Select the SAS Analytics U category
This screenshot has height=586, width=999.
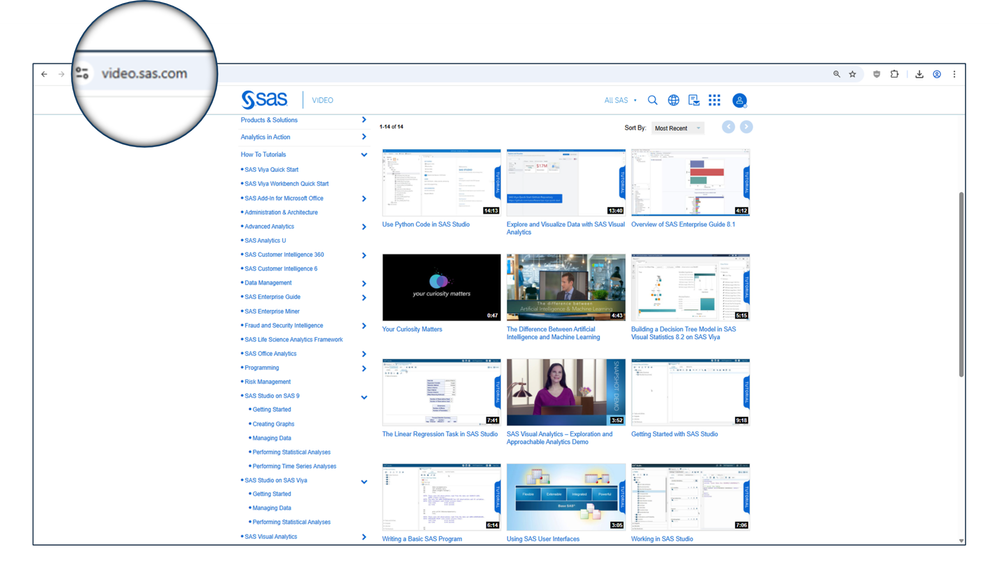pos(265,240)
